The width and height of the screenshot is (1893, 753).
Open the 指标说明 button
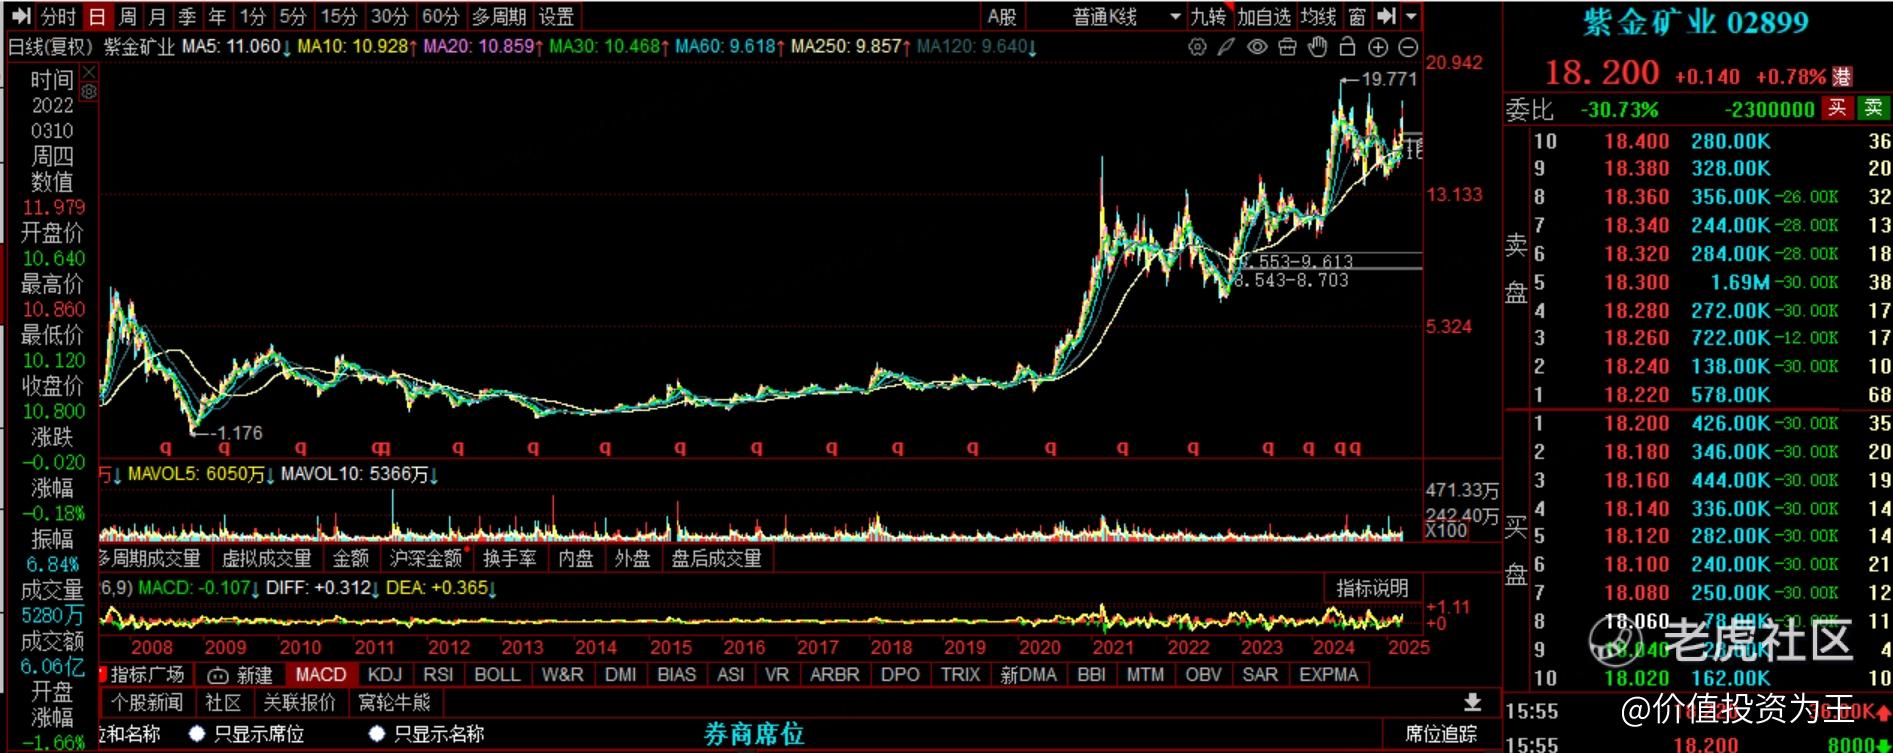pyautogui.click(x=1372, y=588)
